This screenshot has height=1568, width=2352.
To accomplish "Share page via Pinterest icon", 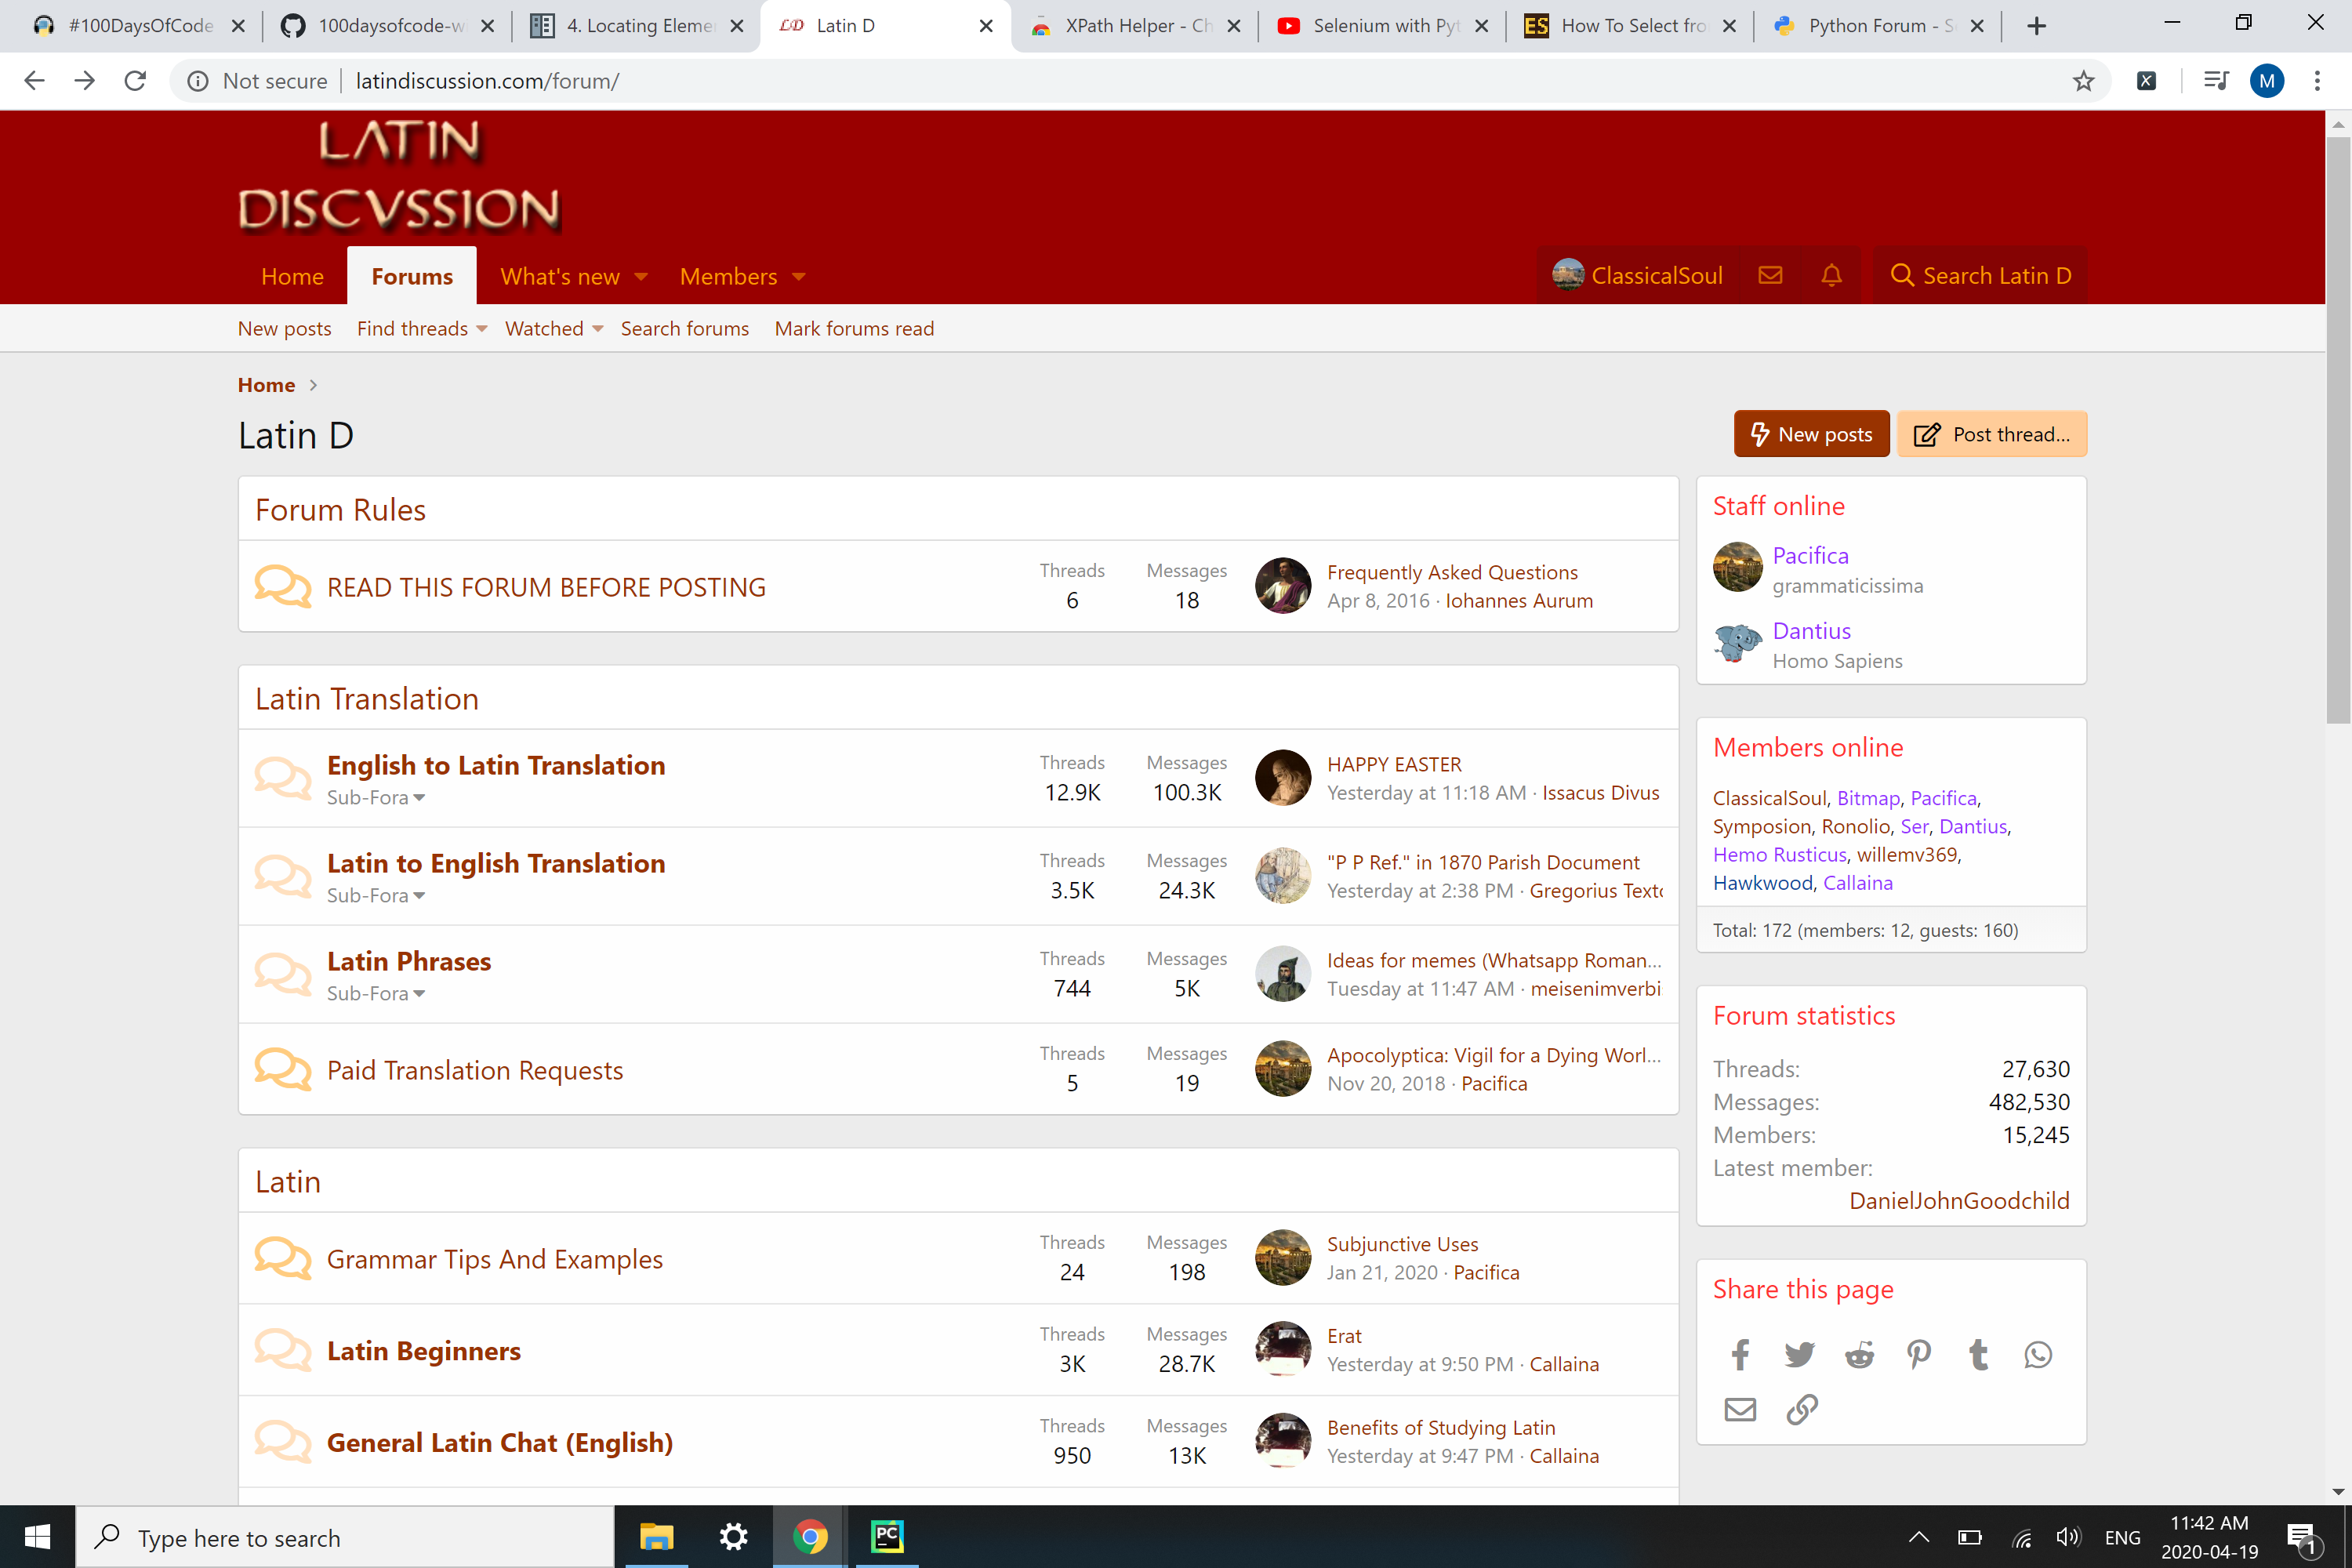I will click(1918, 1354).
